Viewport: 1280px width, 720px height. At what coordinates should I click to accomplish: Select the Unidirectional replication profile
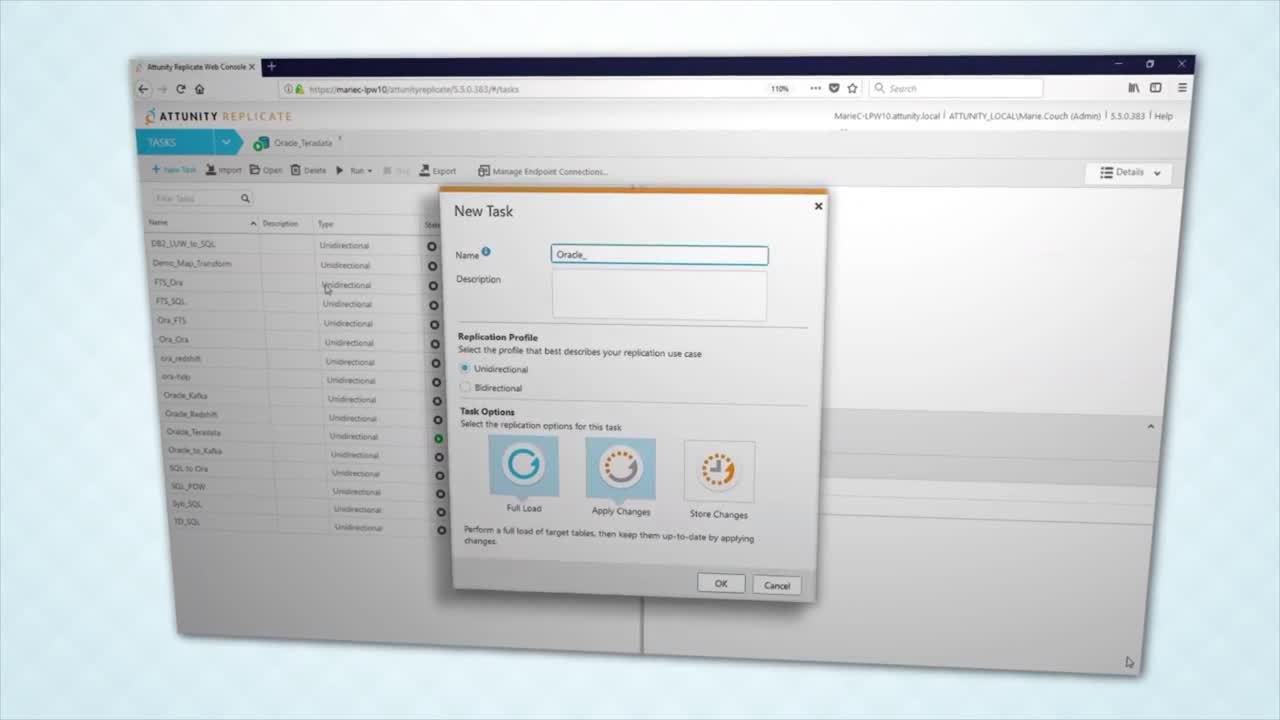tap(464, 368)
